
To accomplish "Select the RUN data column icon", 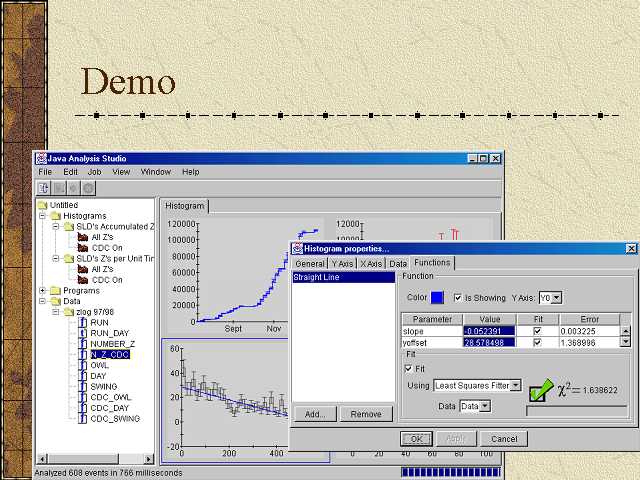I will pyautogui.click(x=82, y=323).
